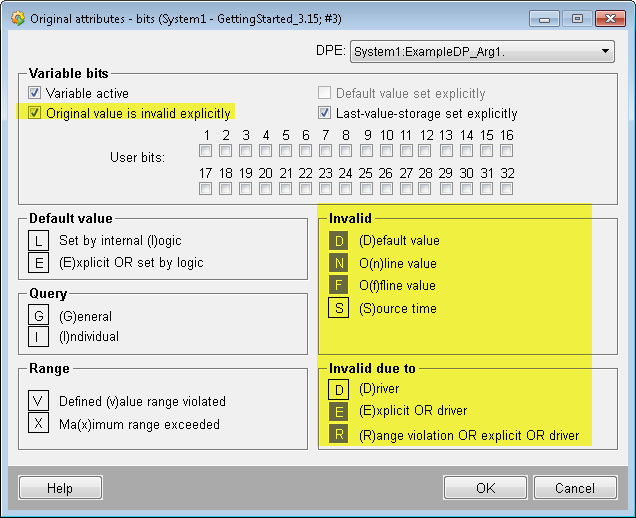Select the G icon for General query
This screenshot has height=518, width=636.
(40, 317)
